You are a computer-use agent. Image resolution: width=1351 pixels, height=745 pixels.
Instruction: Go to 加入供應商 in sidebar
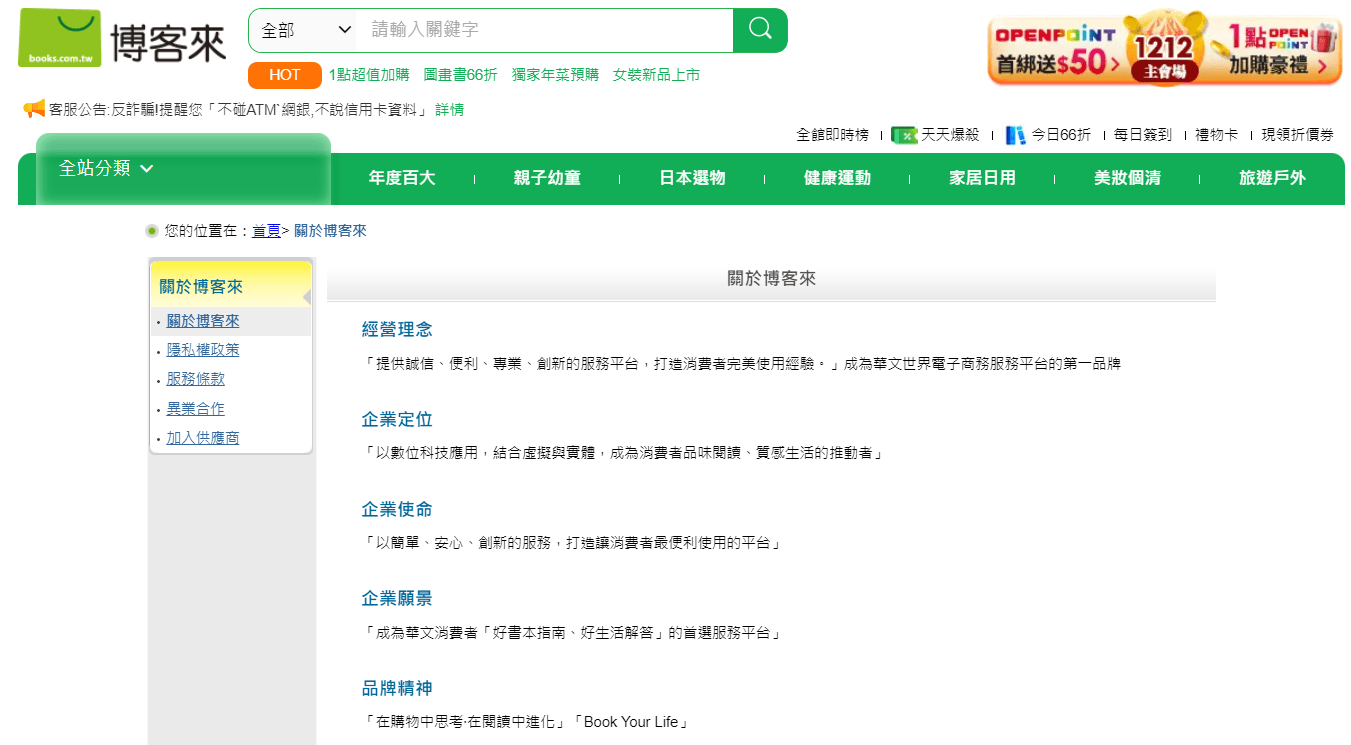pyautogui.click(x=203, y=437)
